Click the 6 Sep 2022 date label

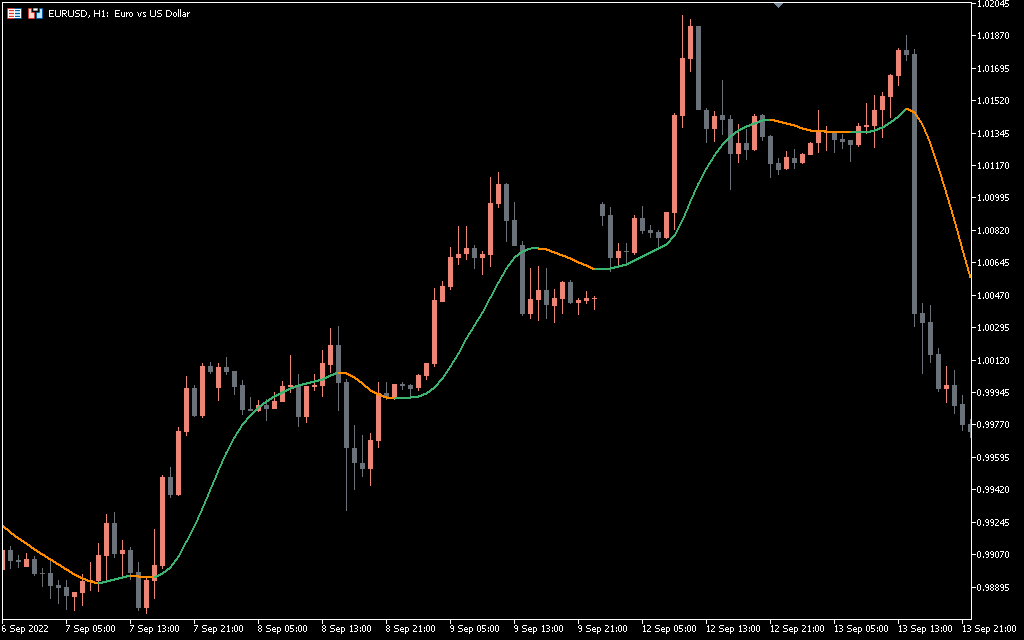[25, 629]
